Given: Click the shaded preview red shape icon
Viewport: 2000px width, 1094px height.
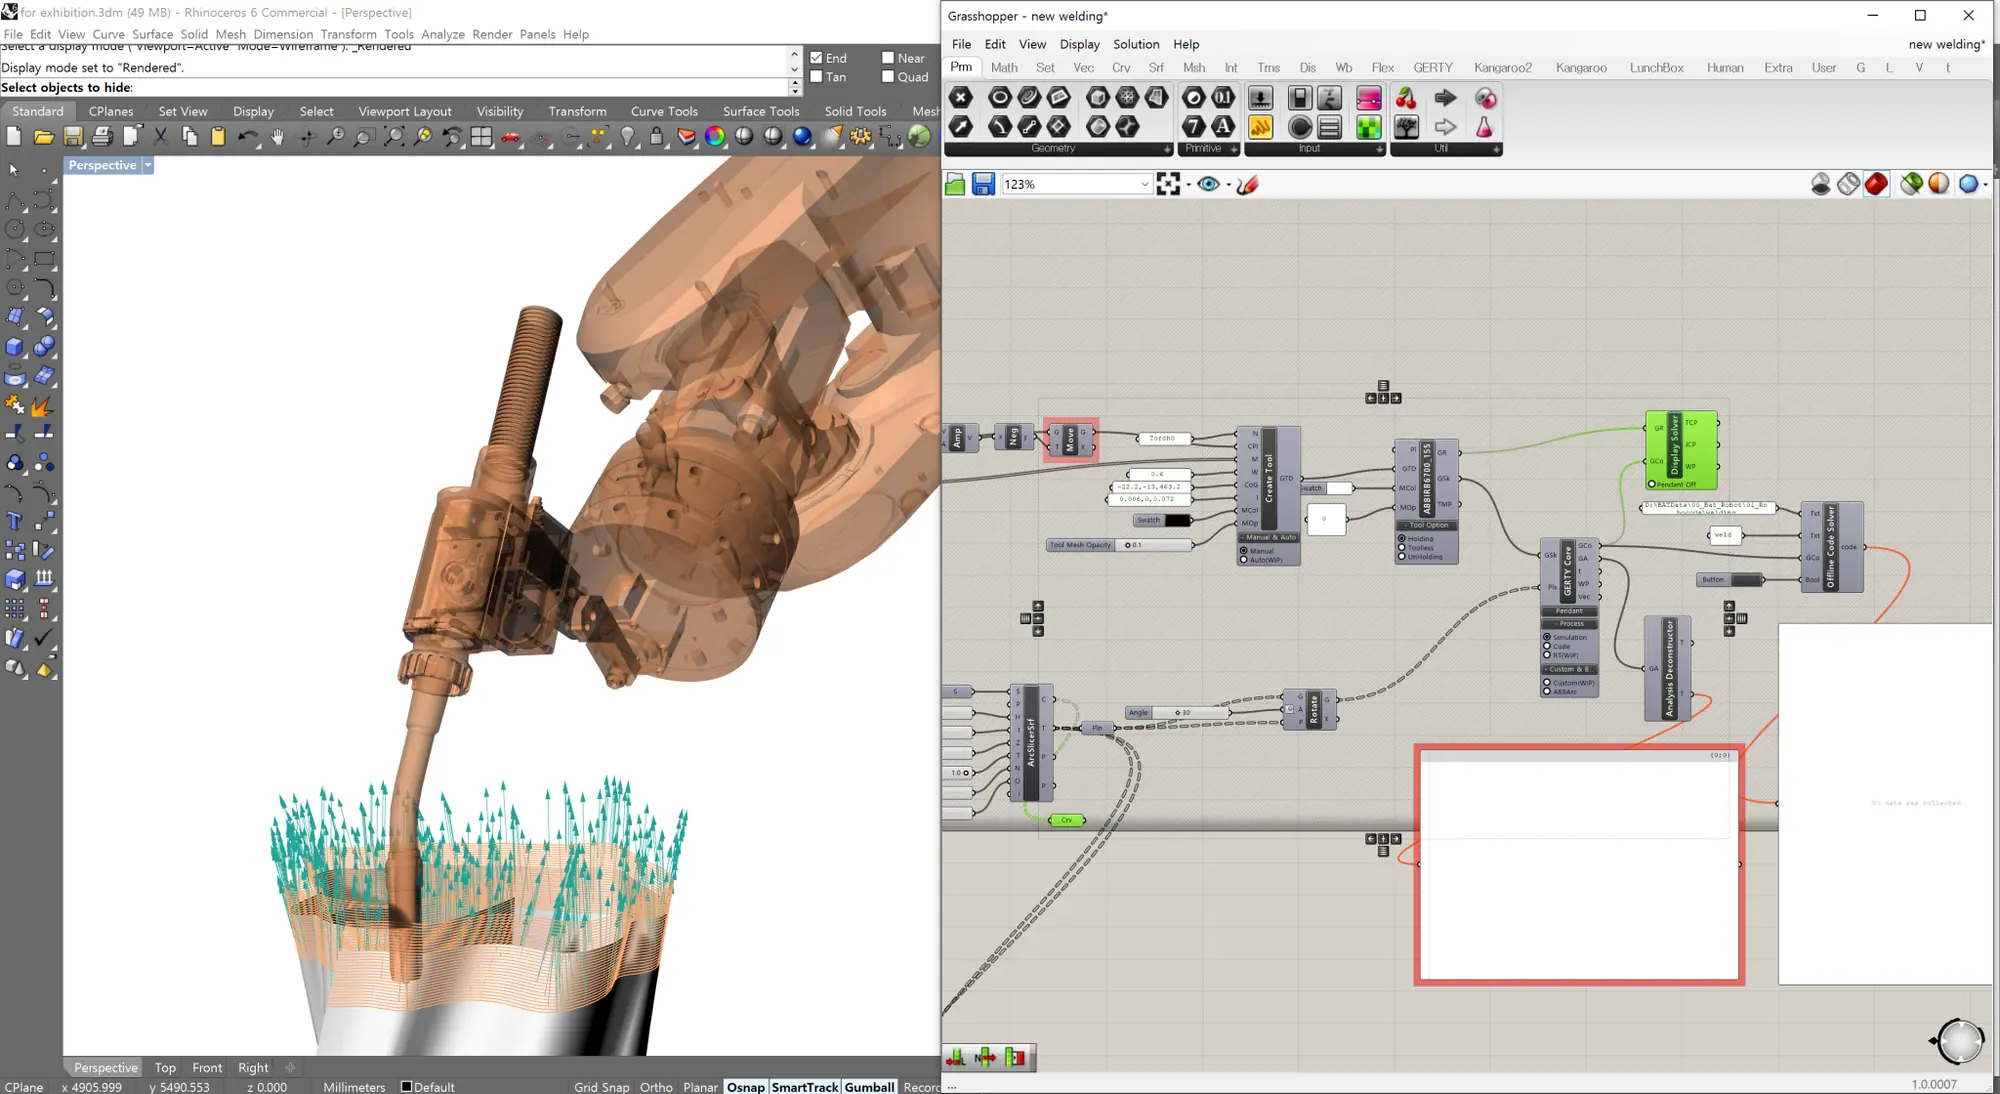Looking at the screenshot, I should click(x=1877, y=184).
